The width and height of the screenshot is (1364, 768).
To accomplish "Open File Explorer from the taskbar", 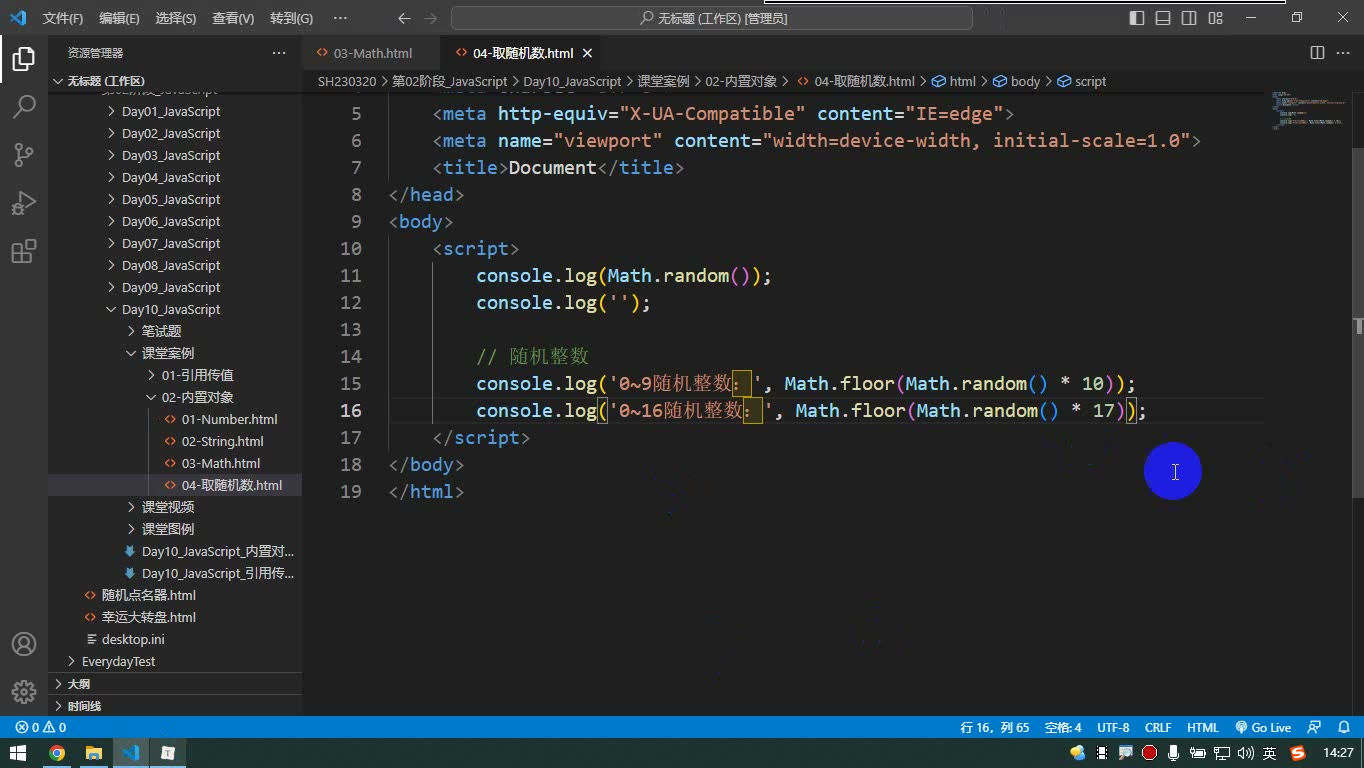I will point(93,753).
